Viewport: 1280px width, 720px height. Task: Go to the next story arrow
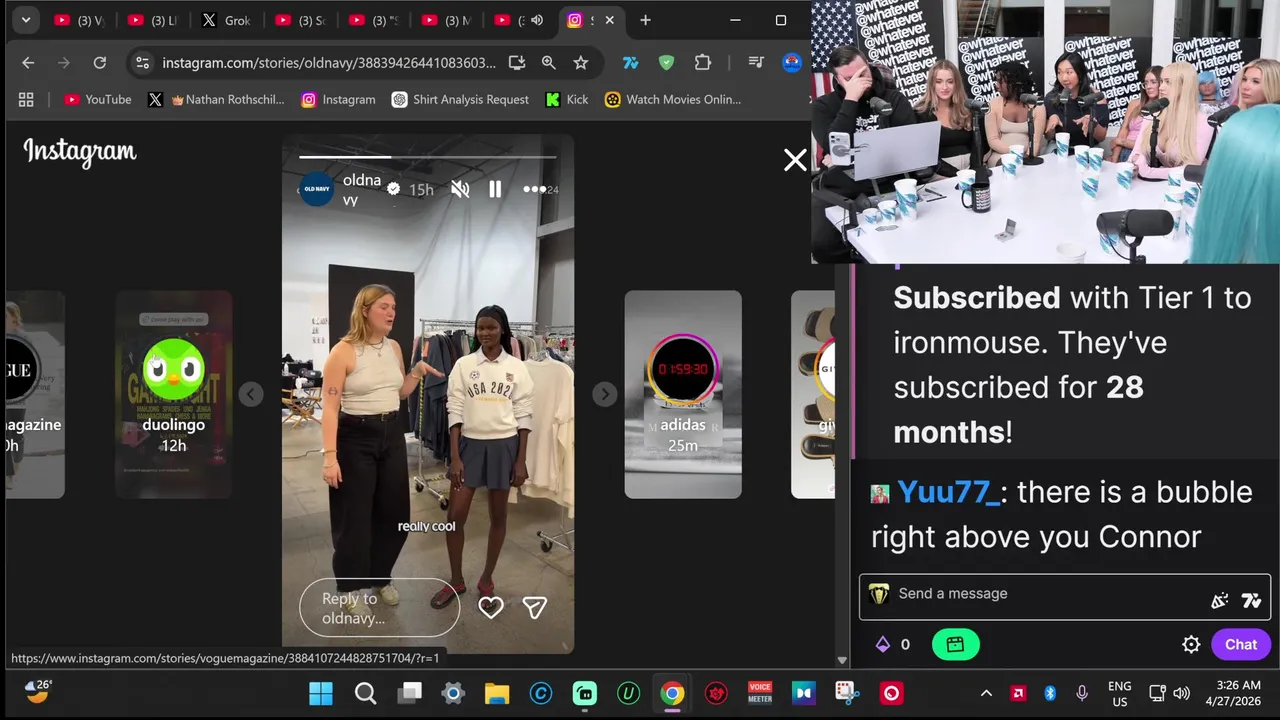[604, 394]
